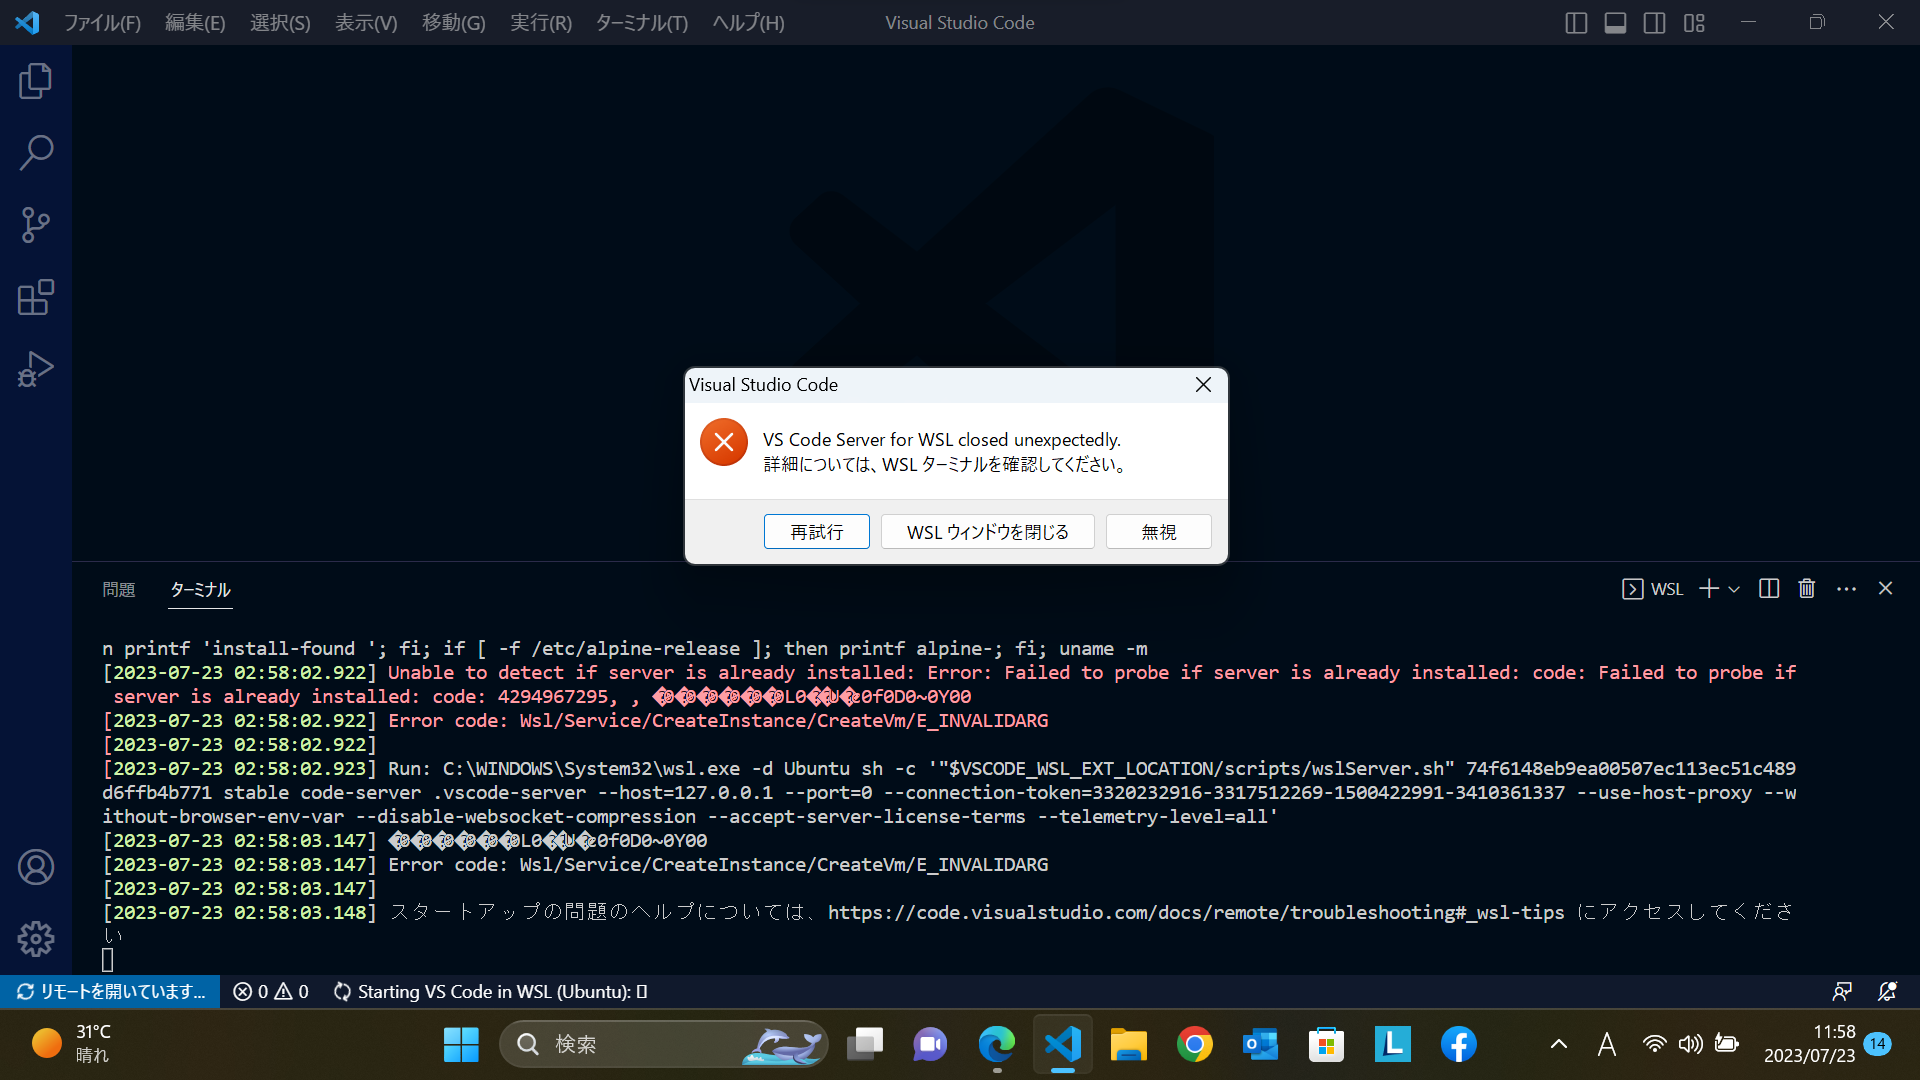
Task: Open terminal panel more actions menu
Action: [1846, 589]
